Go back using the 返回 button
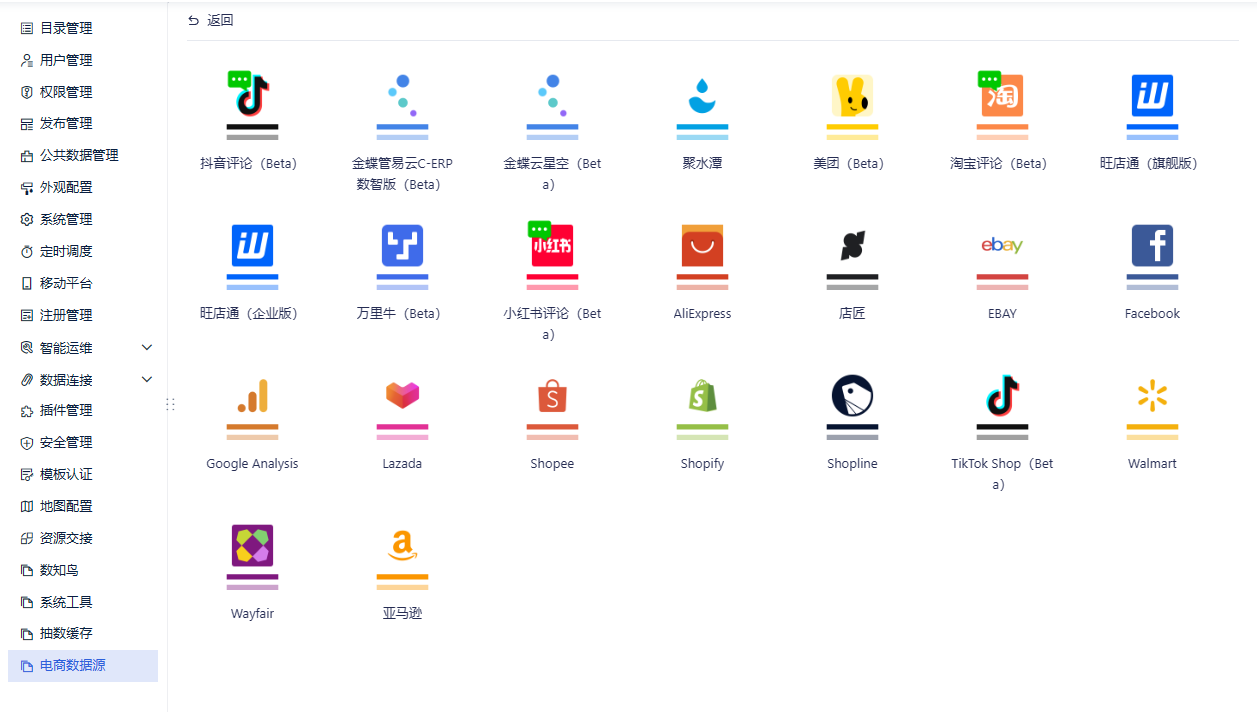This screenshot has height=712, width=1257. (211, 20)
